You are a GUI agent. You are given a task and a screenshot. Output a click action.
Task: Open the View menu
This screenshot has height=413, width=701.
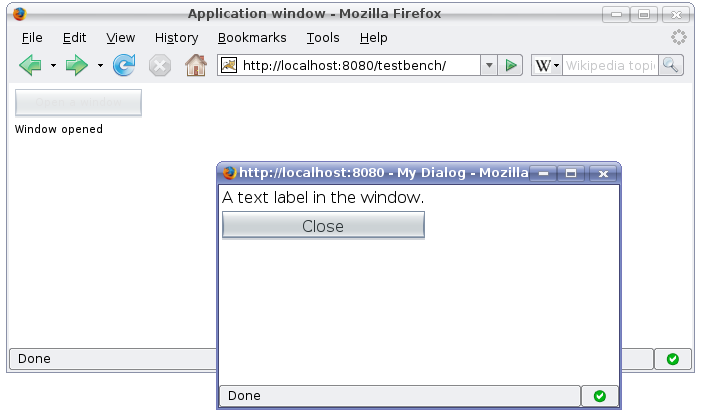coord(121,38)
